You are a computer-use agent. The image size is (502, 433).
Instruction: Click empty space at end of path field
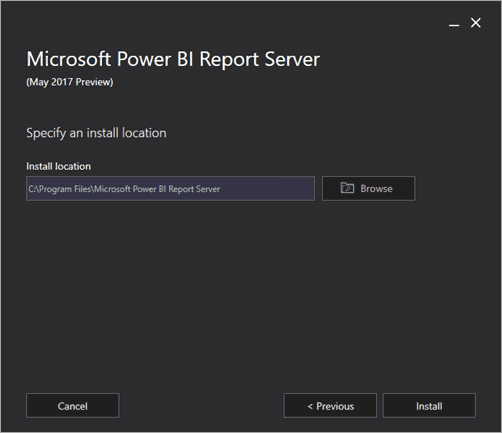coord(267,189)
